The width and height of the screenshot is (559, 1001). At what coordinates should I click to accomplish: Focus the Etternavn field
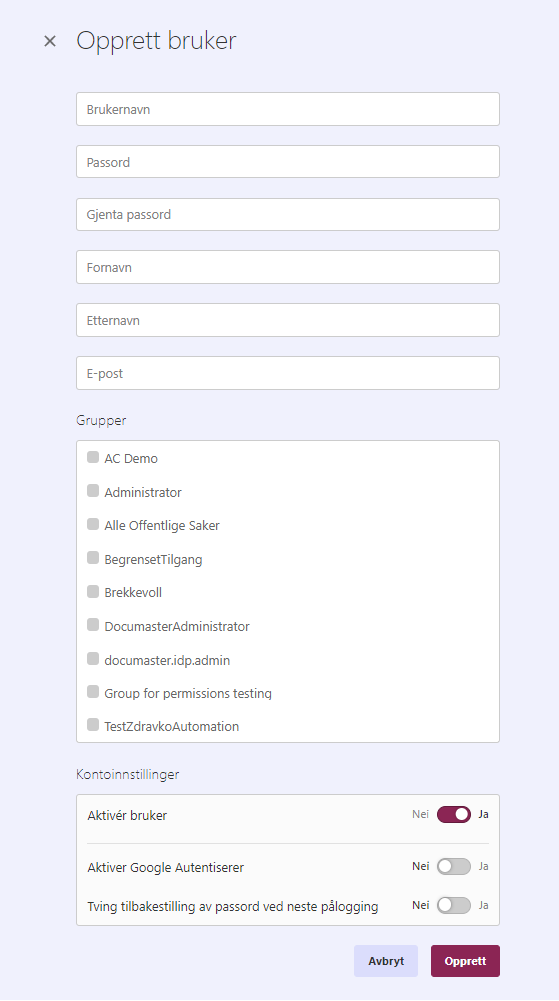coord(288,320)
